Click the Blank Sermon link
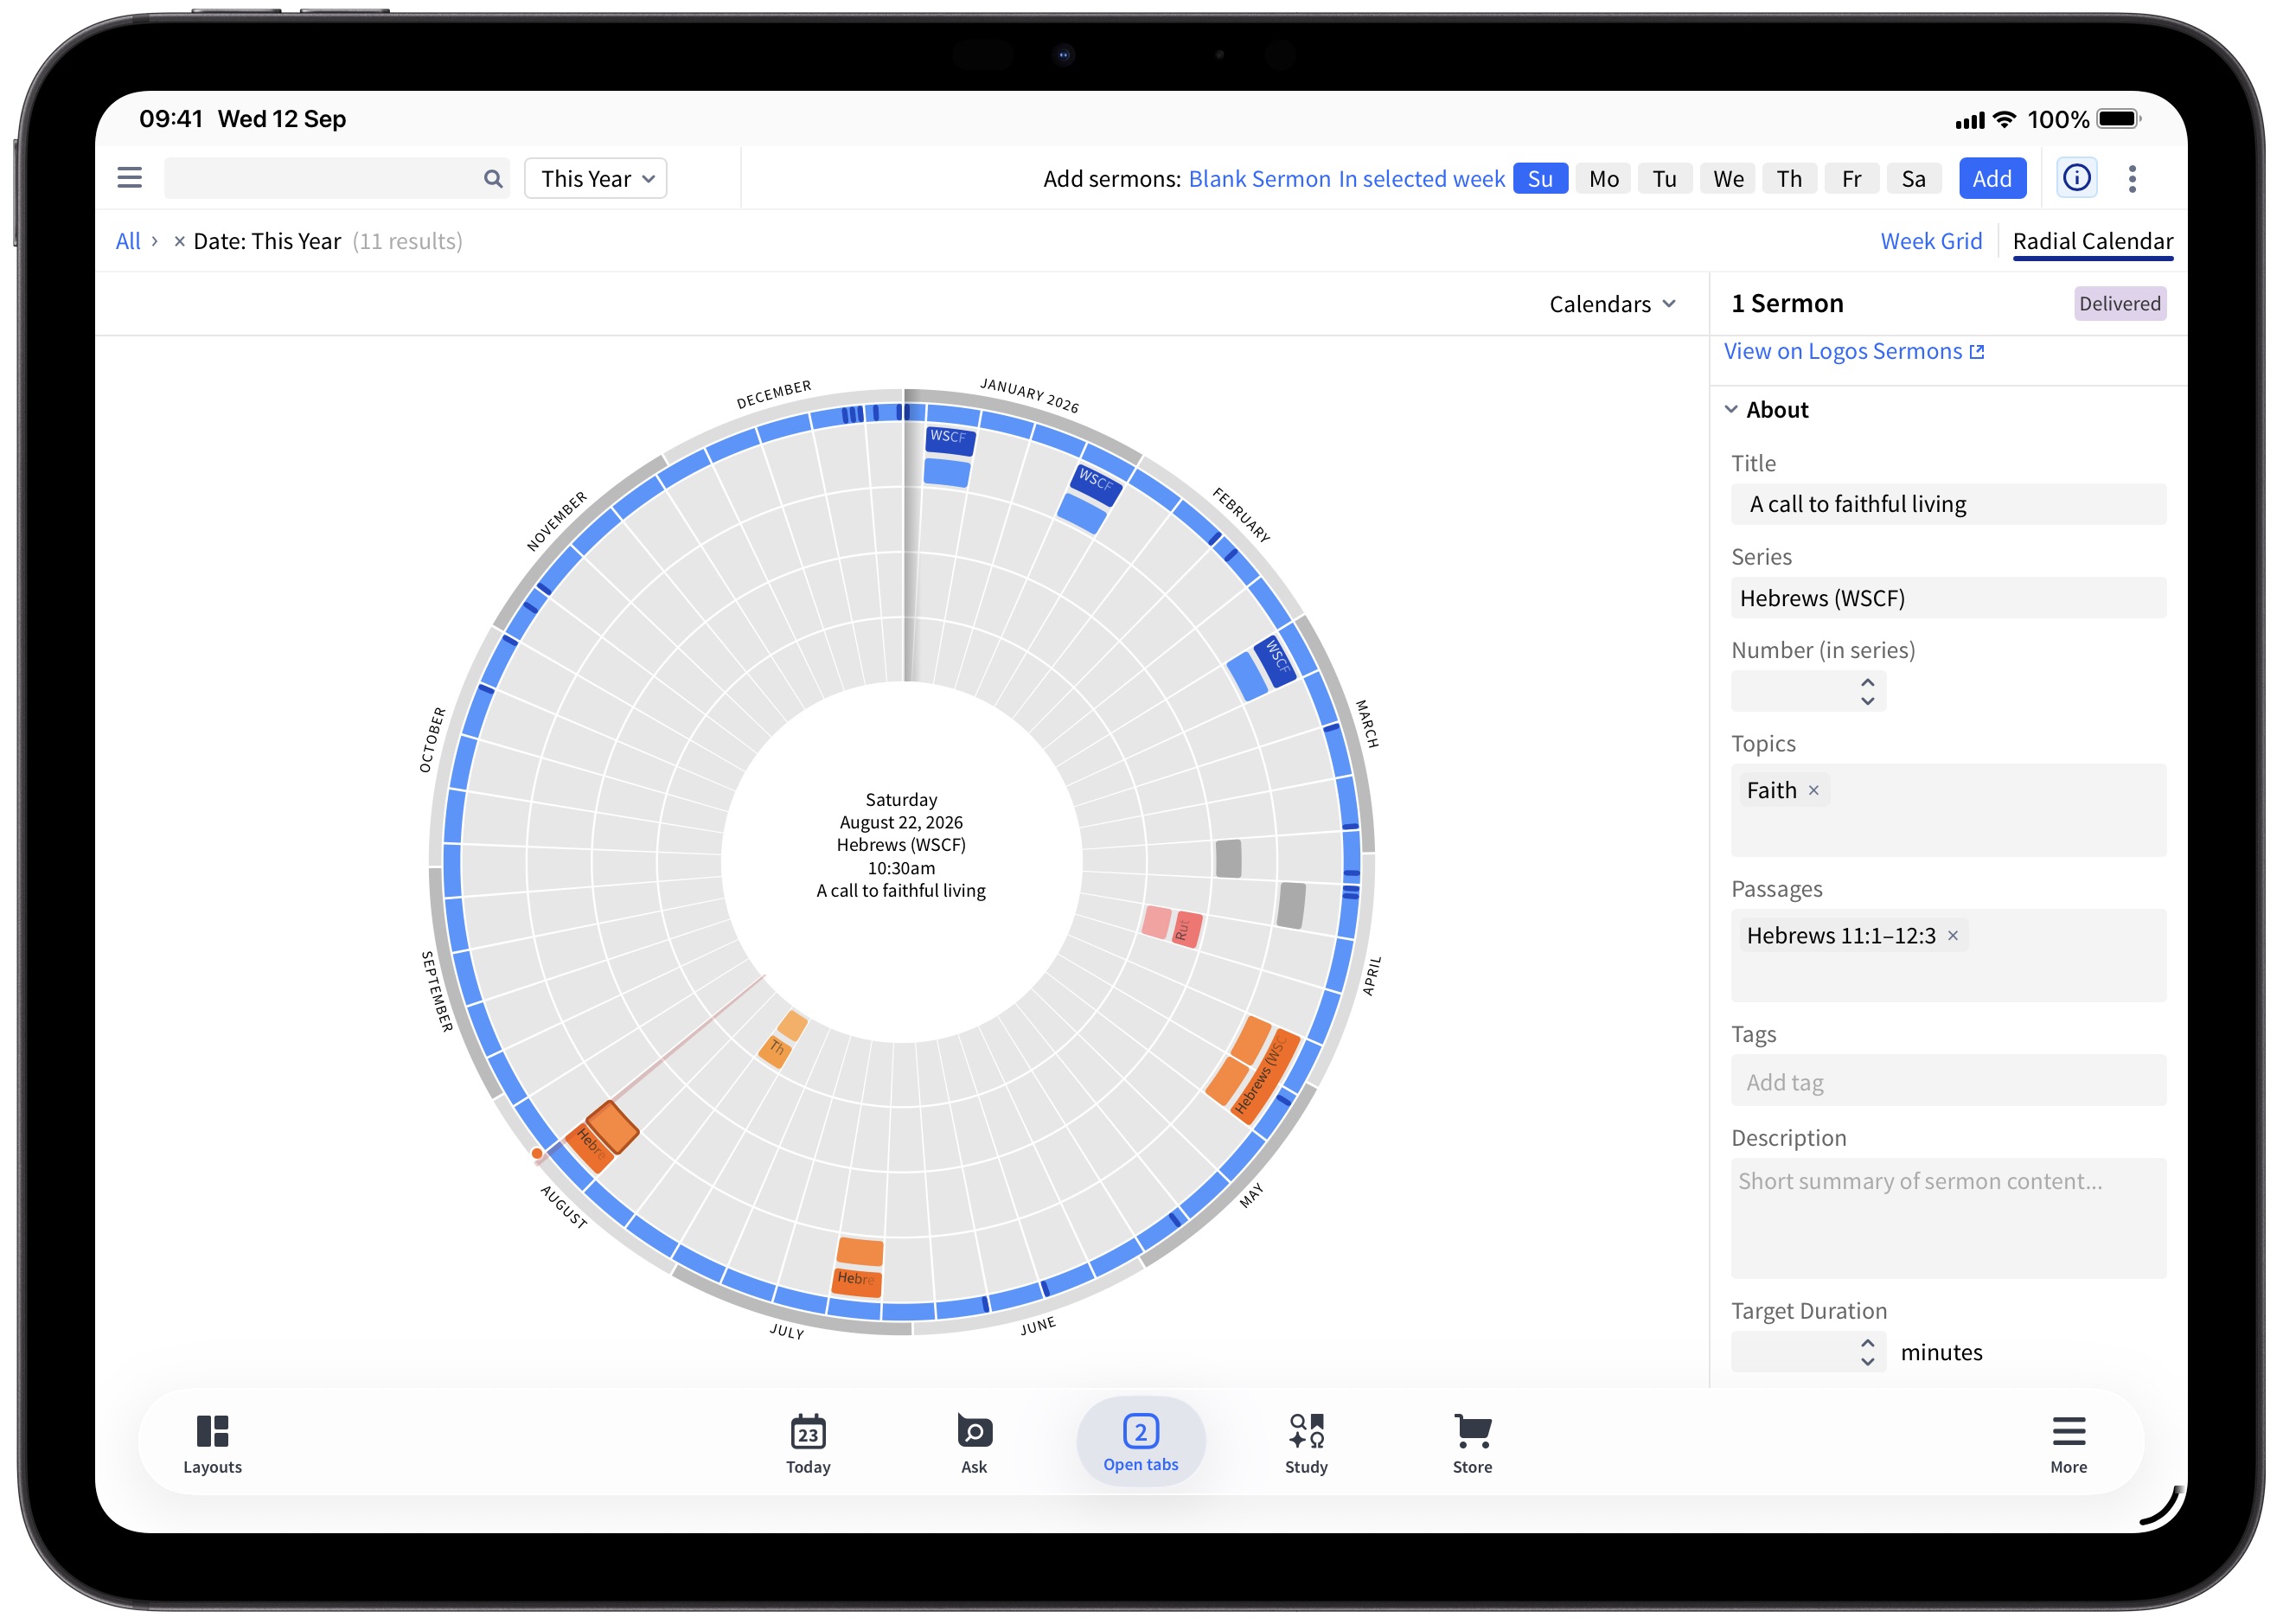Viewport: 2283px width, 1624px height. tap(1259, 179)
